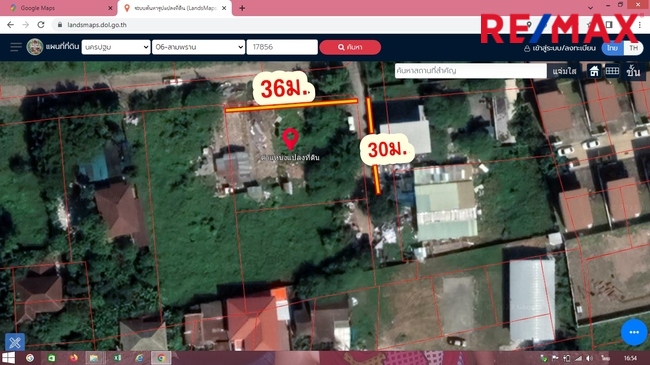Close the Google Maps tab

click(x=110, y=8)
